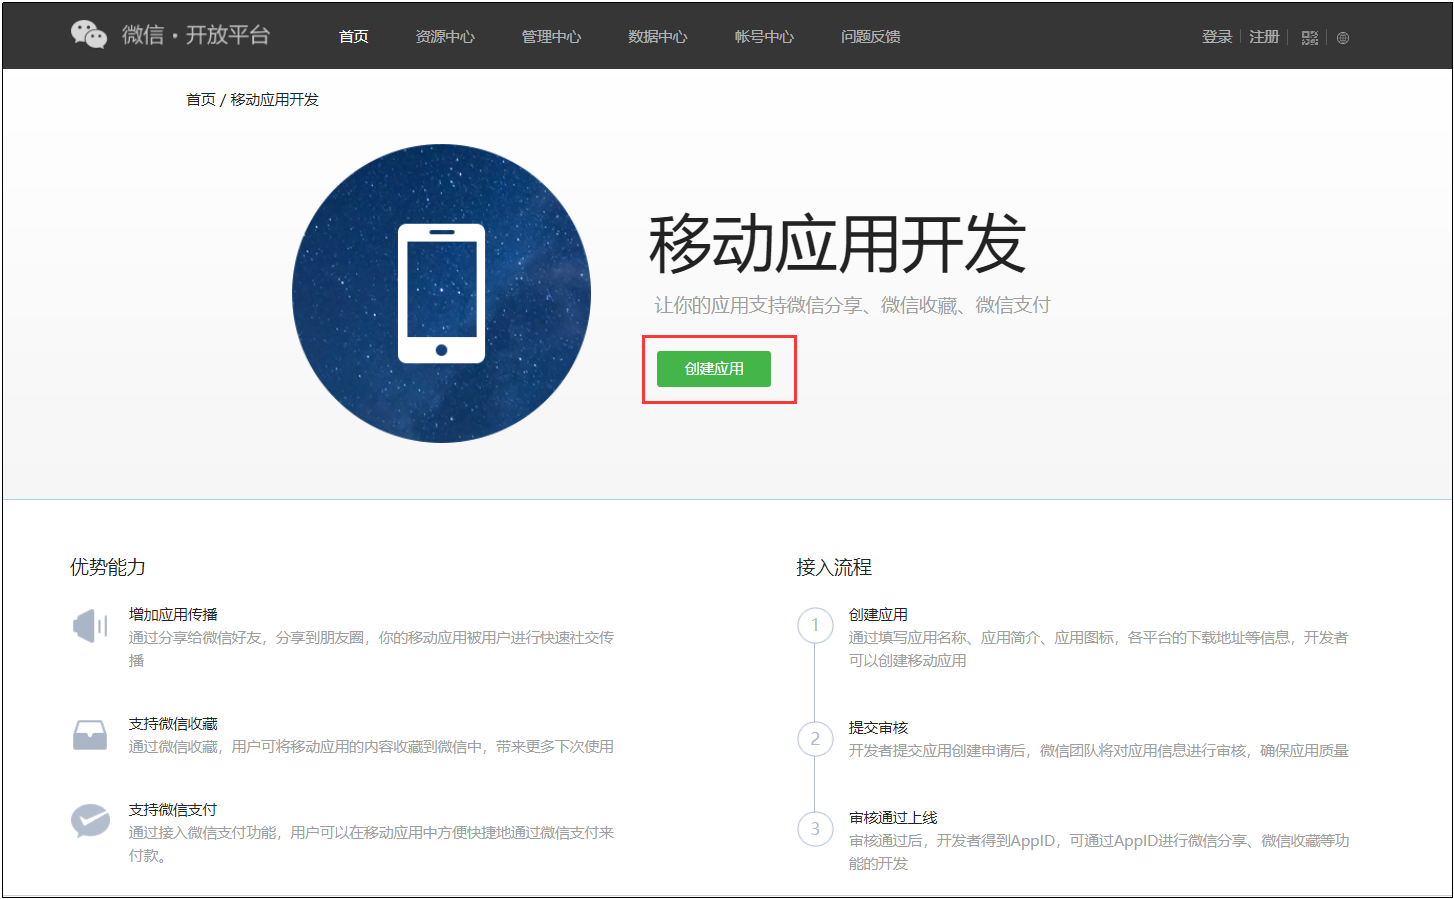The width and height of the screenshot is (1454, 899).
Task: Click the inbox icon beside 支持微信收藏
Action: [90, 735]
